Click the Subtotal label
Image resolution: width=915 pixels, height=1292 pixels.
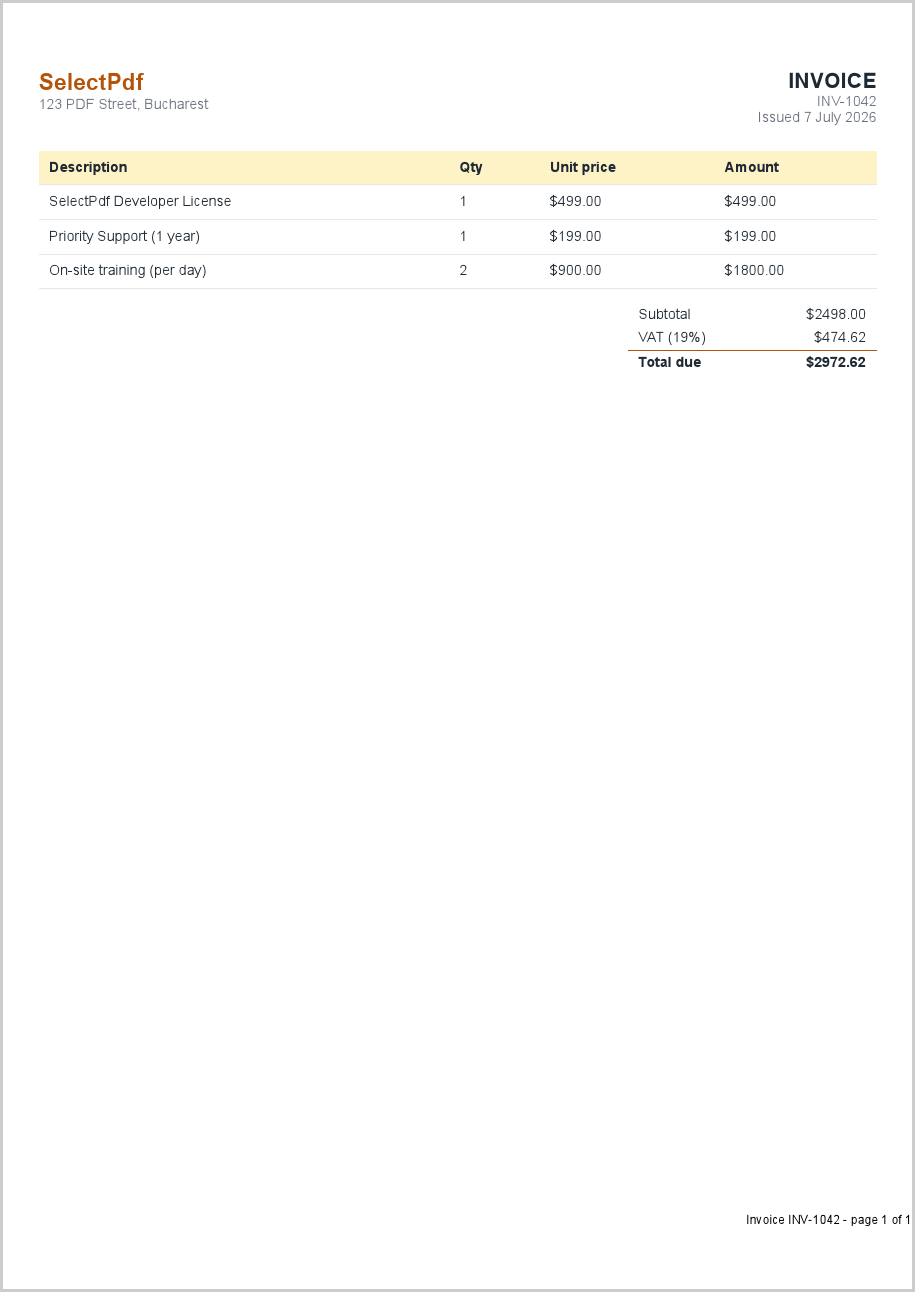pyautogui.click(x=664, y=314)
